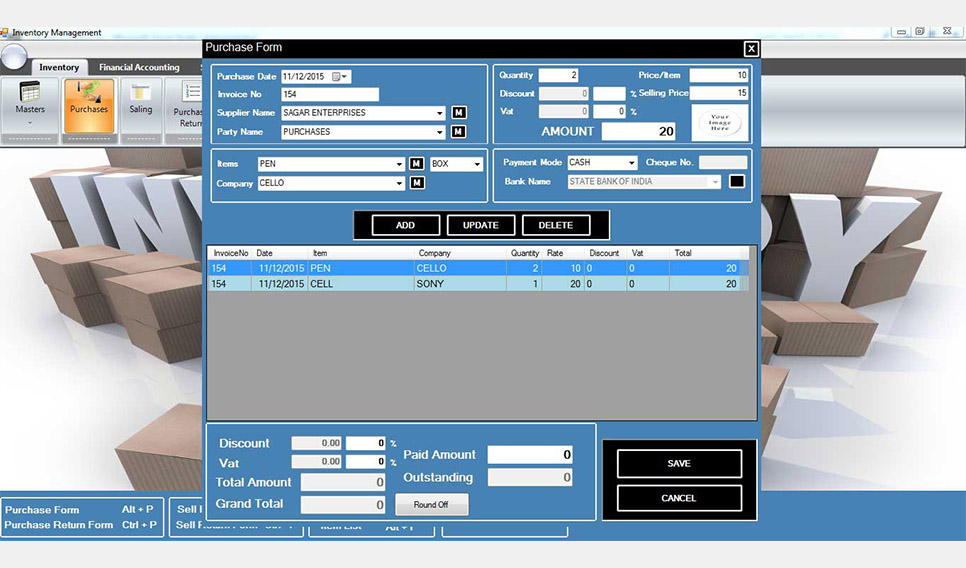Click the Round Off button
This screenshot has width=966, height=568.
tap(431, 505)
